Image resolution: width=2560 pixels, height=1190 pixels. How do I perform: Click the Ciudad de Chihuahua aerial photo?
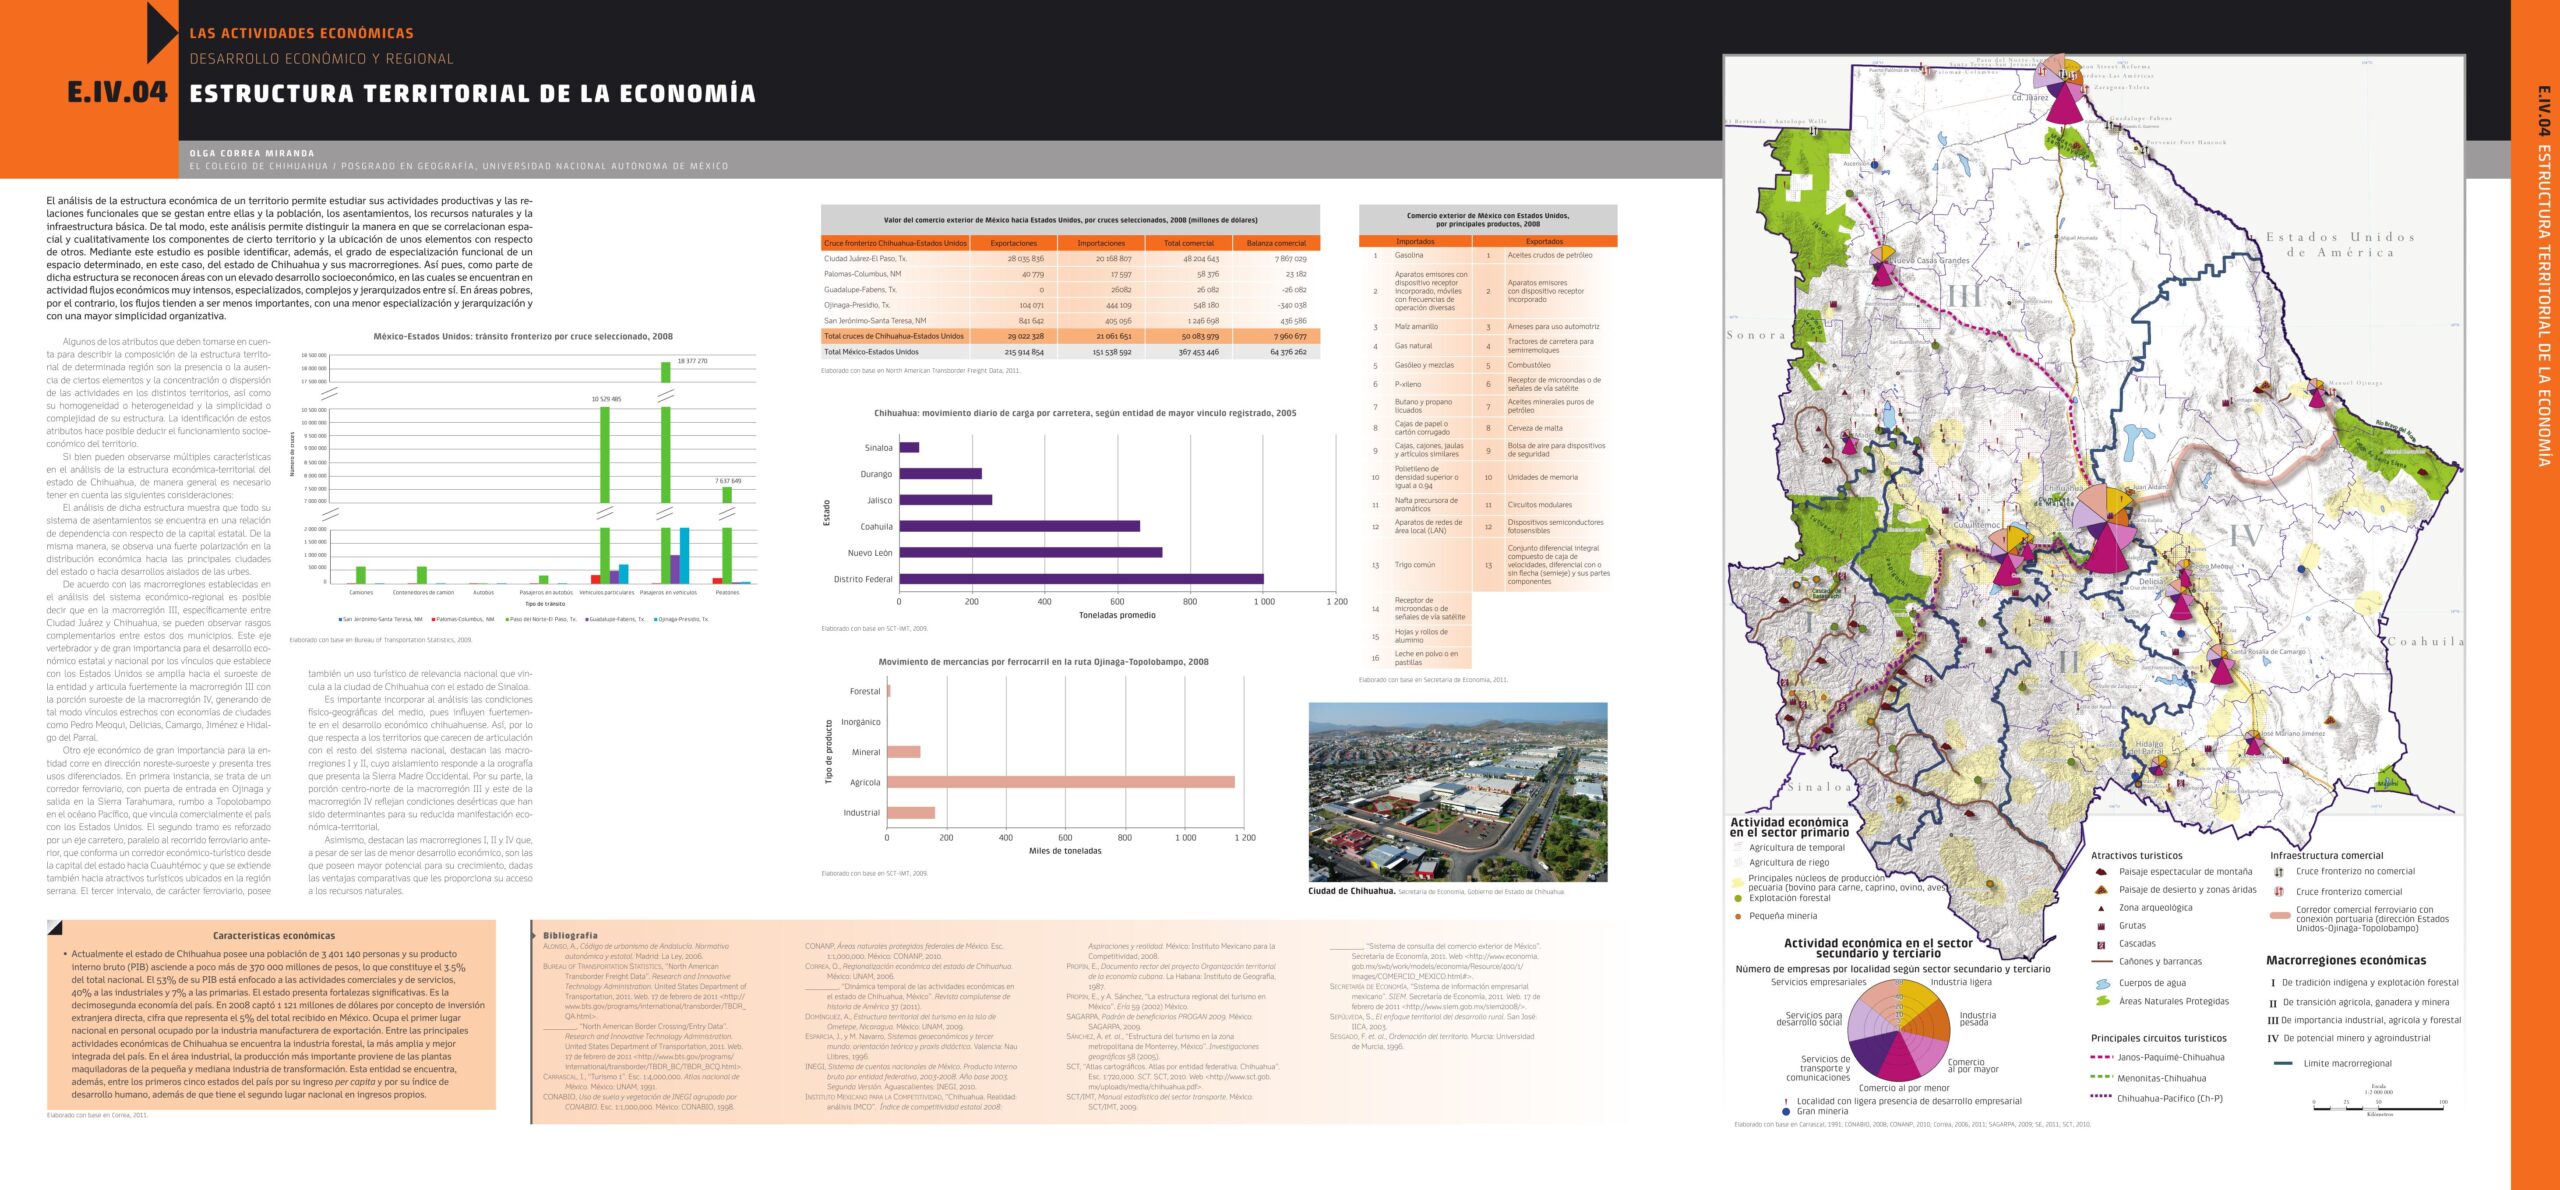tap(1457, 791)
